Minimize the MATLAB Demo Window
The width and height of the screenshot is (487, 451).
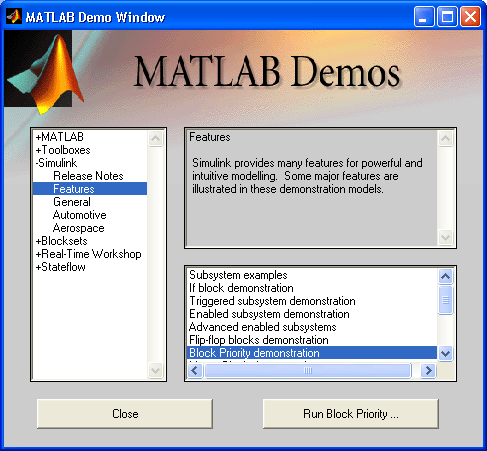coord(424,16)
